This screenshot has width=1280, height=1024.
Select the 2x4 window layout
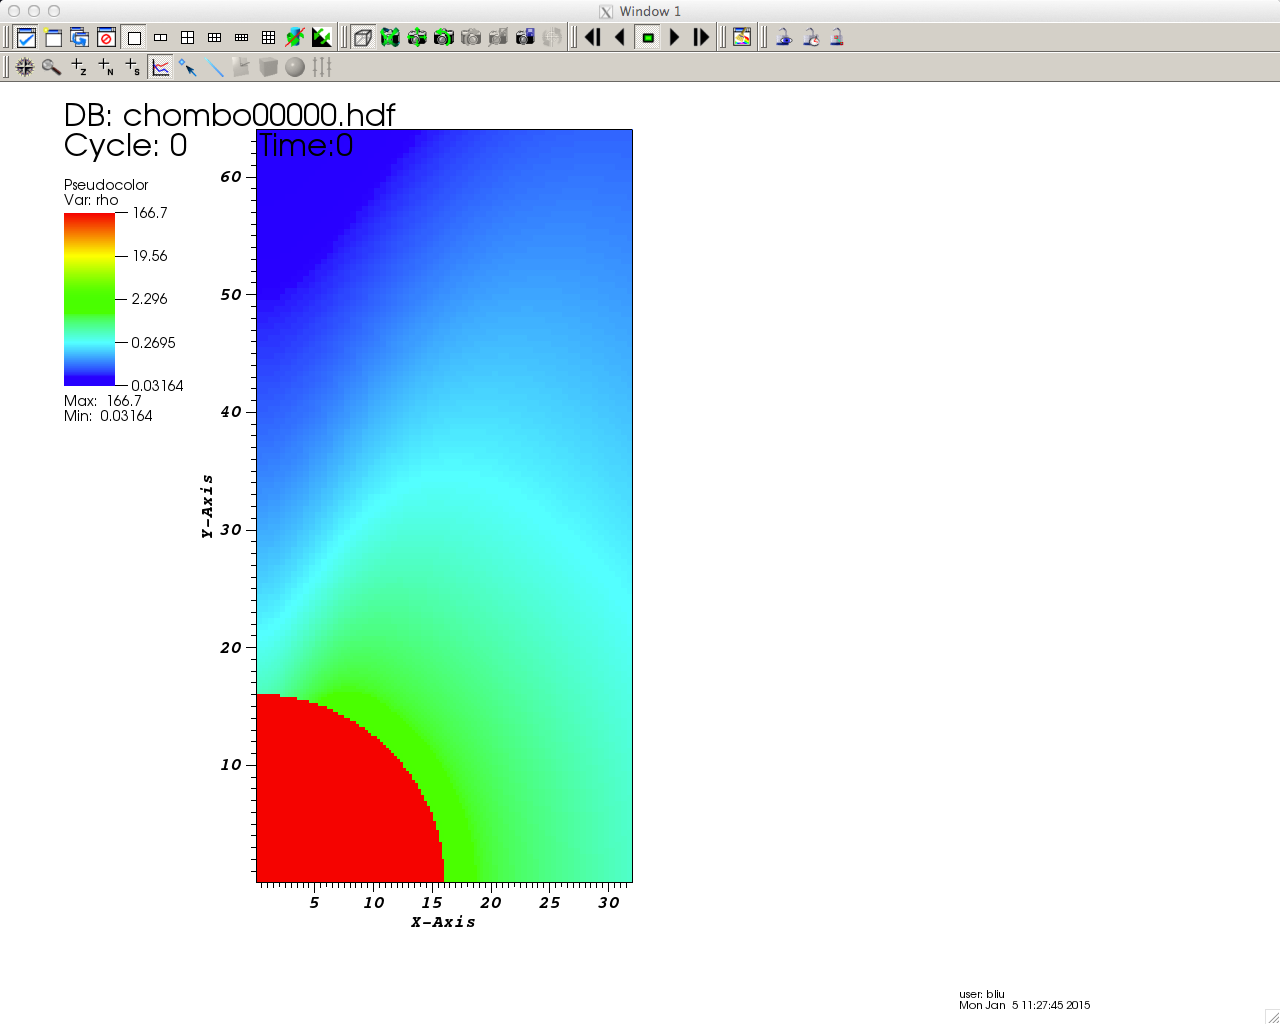pos(241,38)
